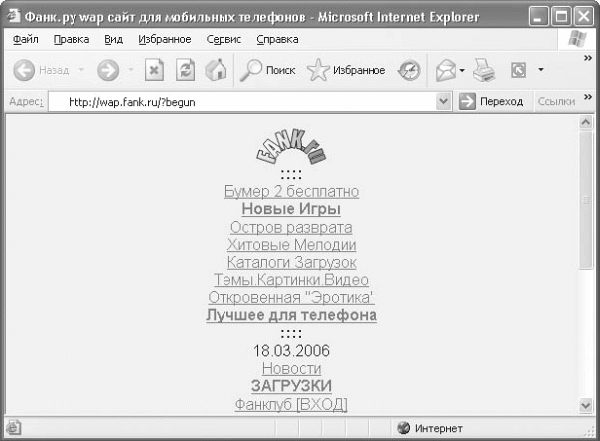Click the title bar page icon
The width and height of the screenshot is (600, 441).
tap(14, 16)
